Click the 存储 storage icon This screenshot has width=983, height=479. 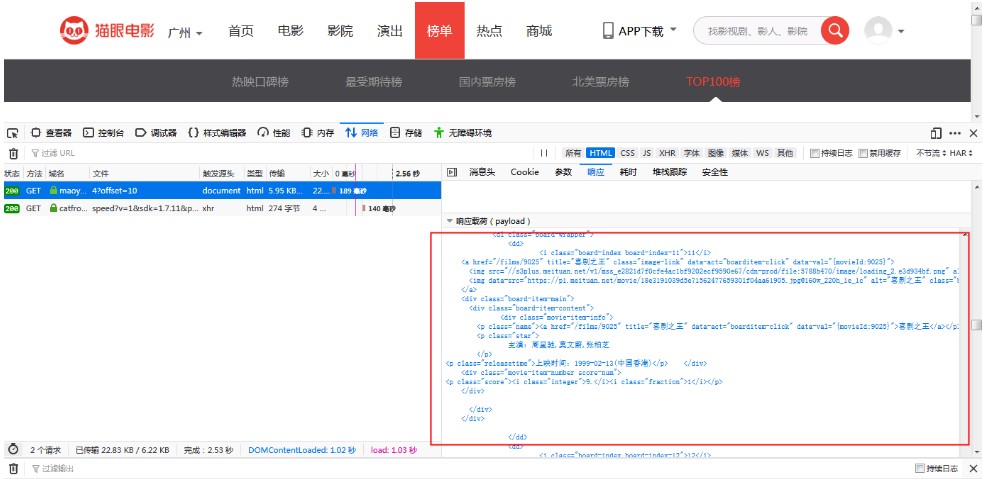[395, 133]
